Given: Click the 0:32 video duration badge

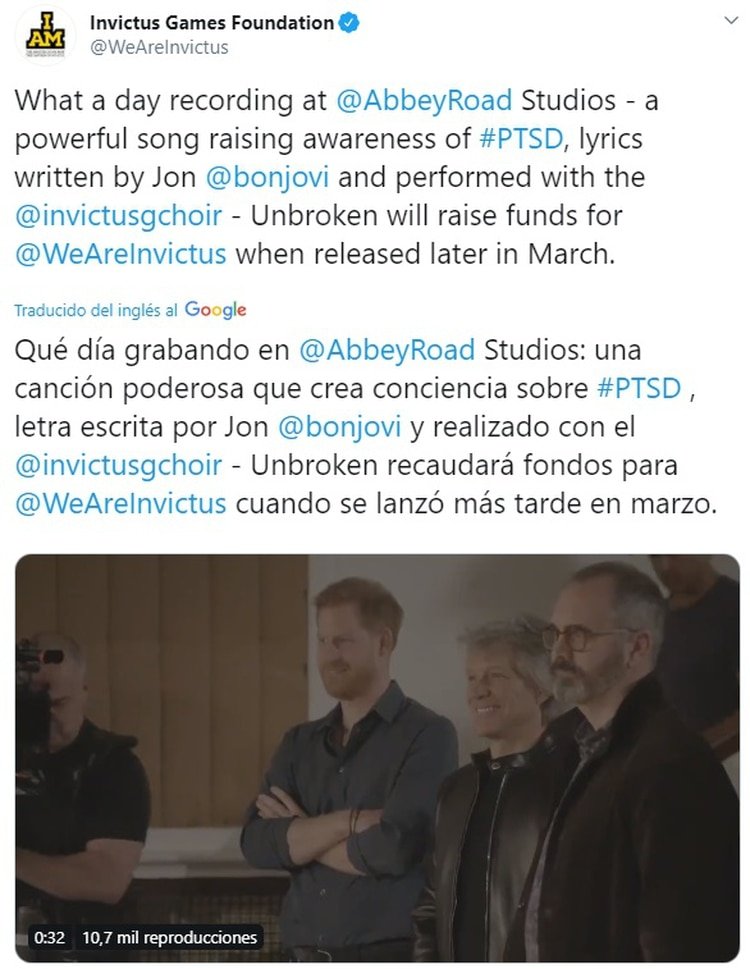Looking at the screenshot, I should click(49, 937).
